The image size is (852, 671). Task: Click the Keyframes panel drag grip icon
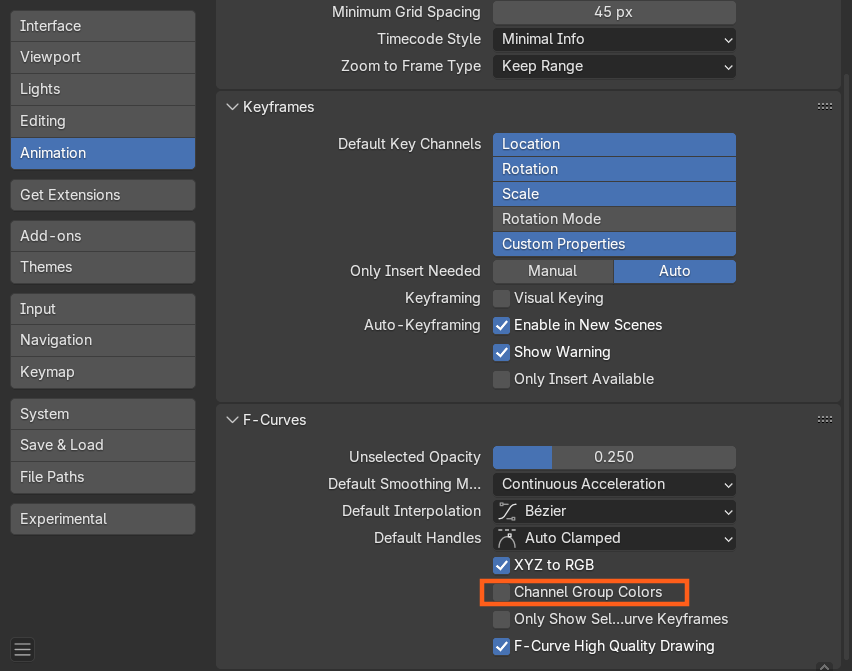coord(824,106)
